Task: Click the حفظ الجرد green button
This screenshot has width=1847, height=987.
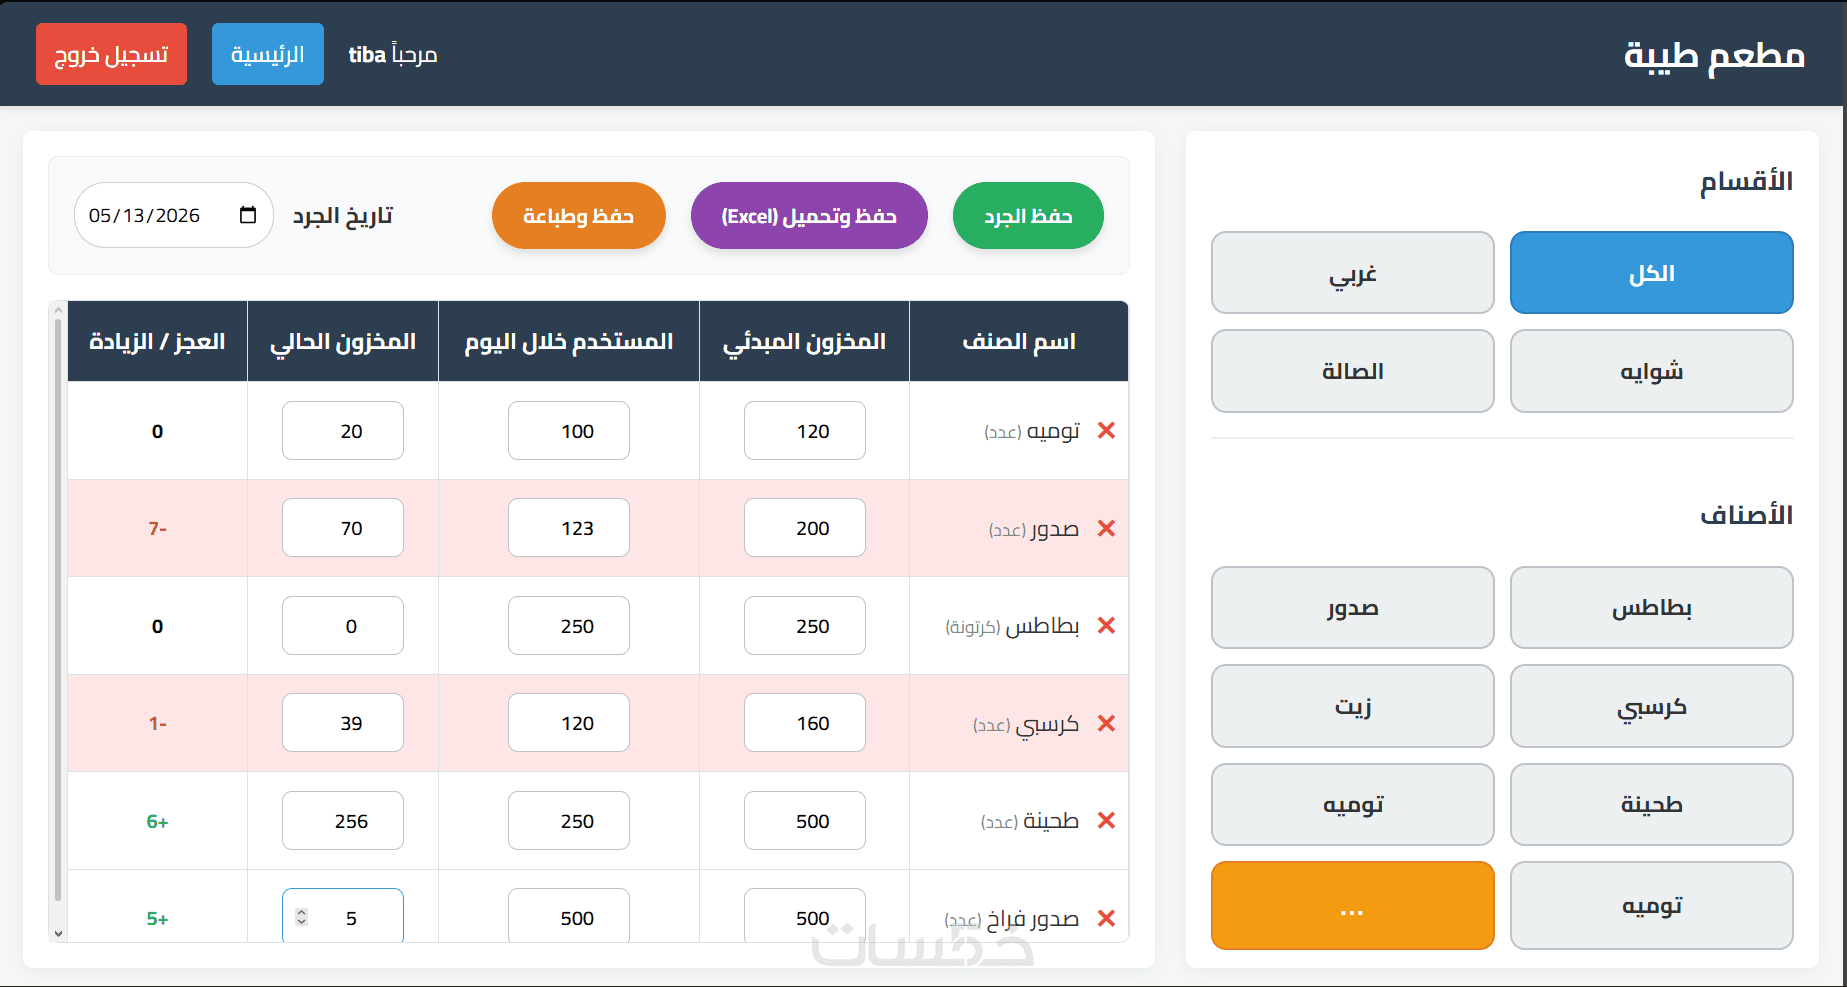Action: click(1028, 216)
